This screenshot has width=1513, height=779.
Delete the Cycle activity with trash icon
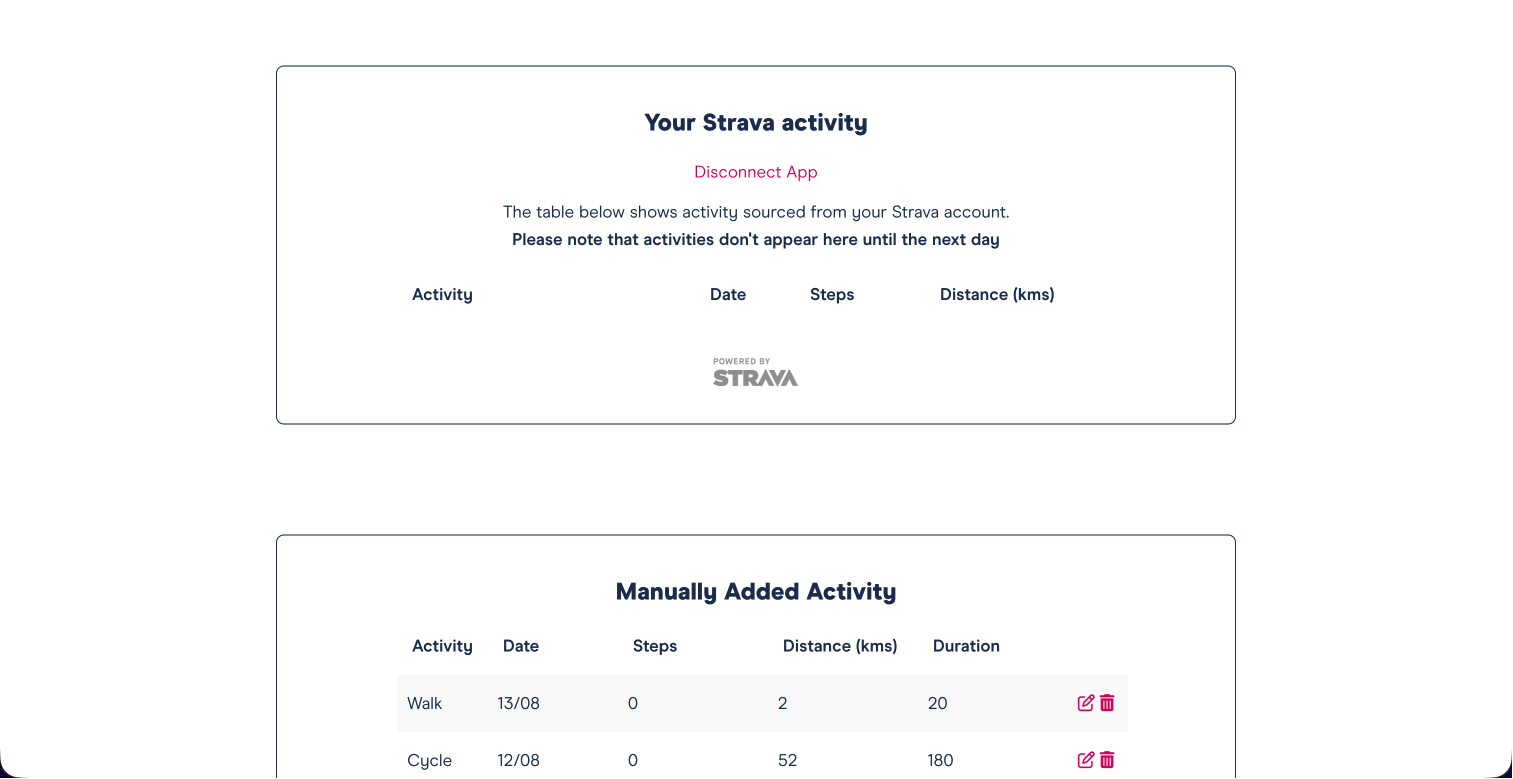tap(1107, 760)
